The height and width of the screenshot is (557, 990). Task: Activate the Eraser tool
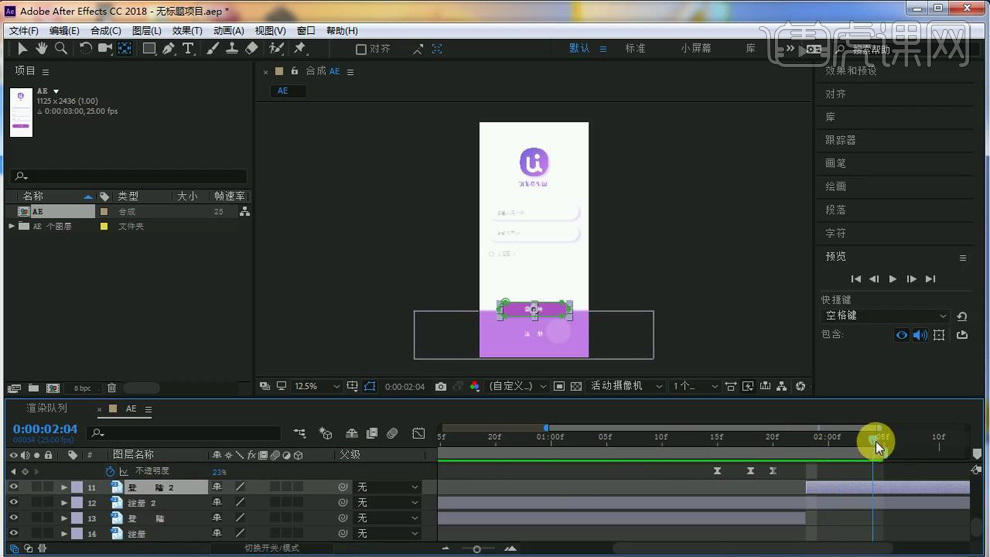click(251, 48)
